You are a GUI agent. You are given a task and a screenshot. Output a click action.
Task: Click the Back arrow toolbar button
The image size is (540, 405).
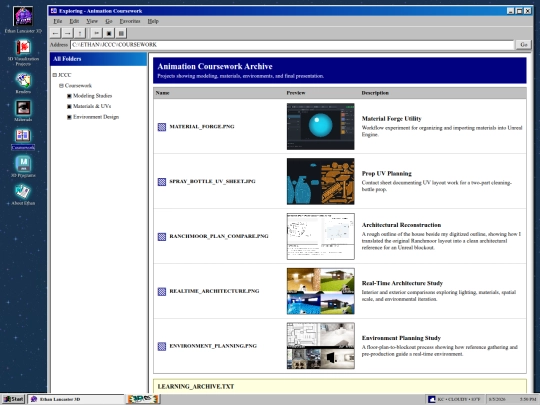click(55, 33)
